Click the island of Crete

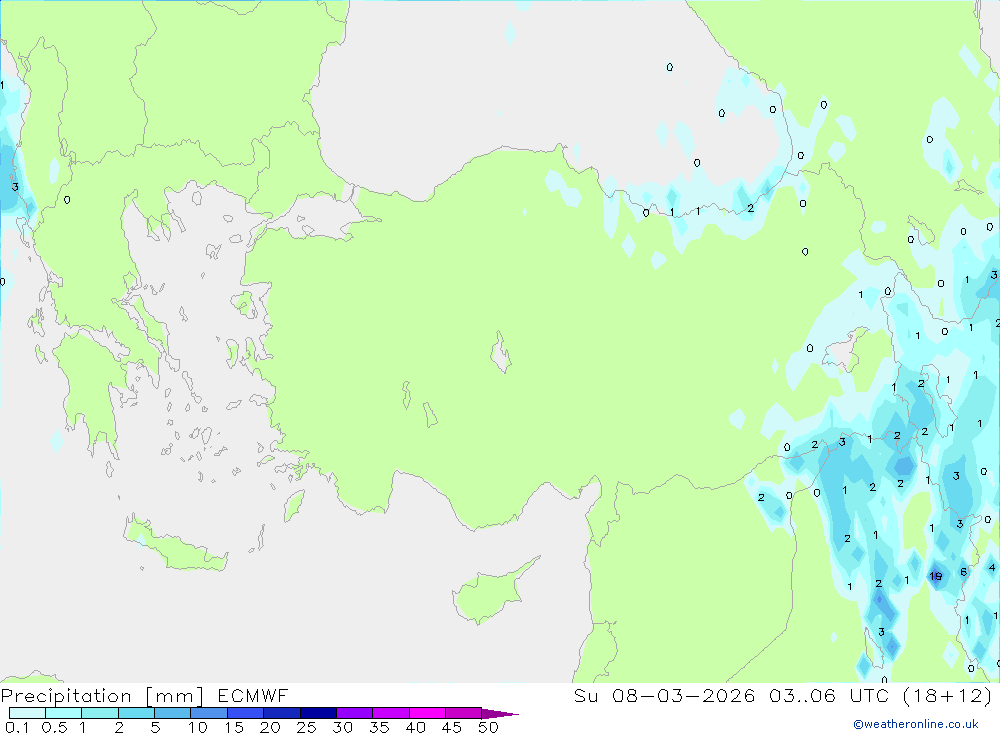click(175, 544)
